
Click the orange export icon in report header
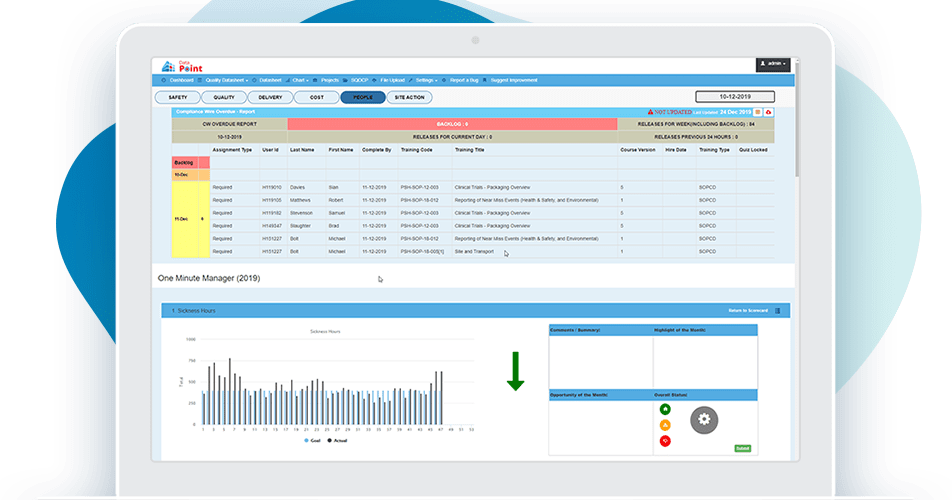point(758,112)
